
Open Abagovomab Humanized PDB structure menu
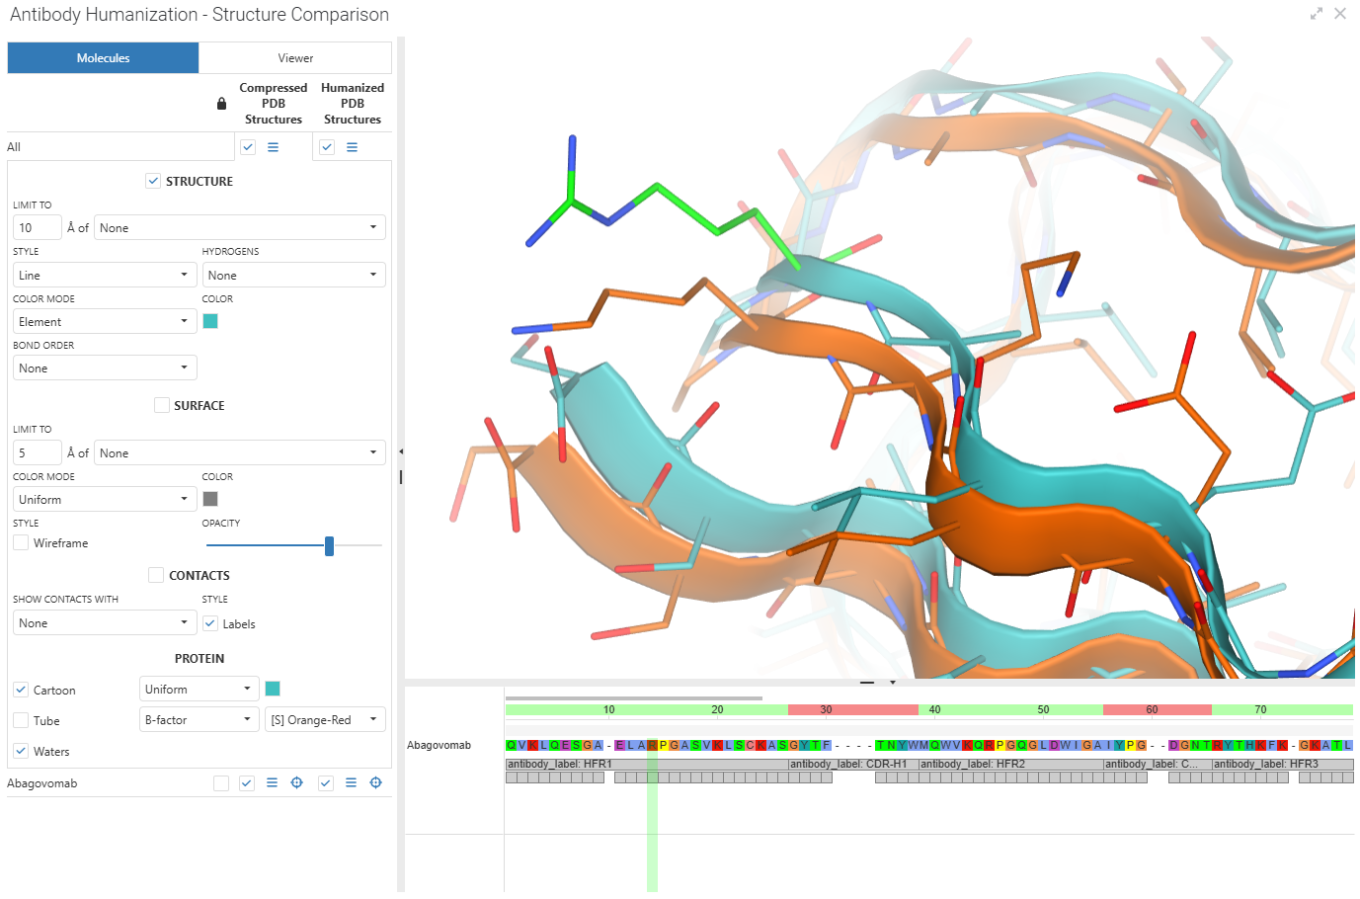point(351,783)
